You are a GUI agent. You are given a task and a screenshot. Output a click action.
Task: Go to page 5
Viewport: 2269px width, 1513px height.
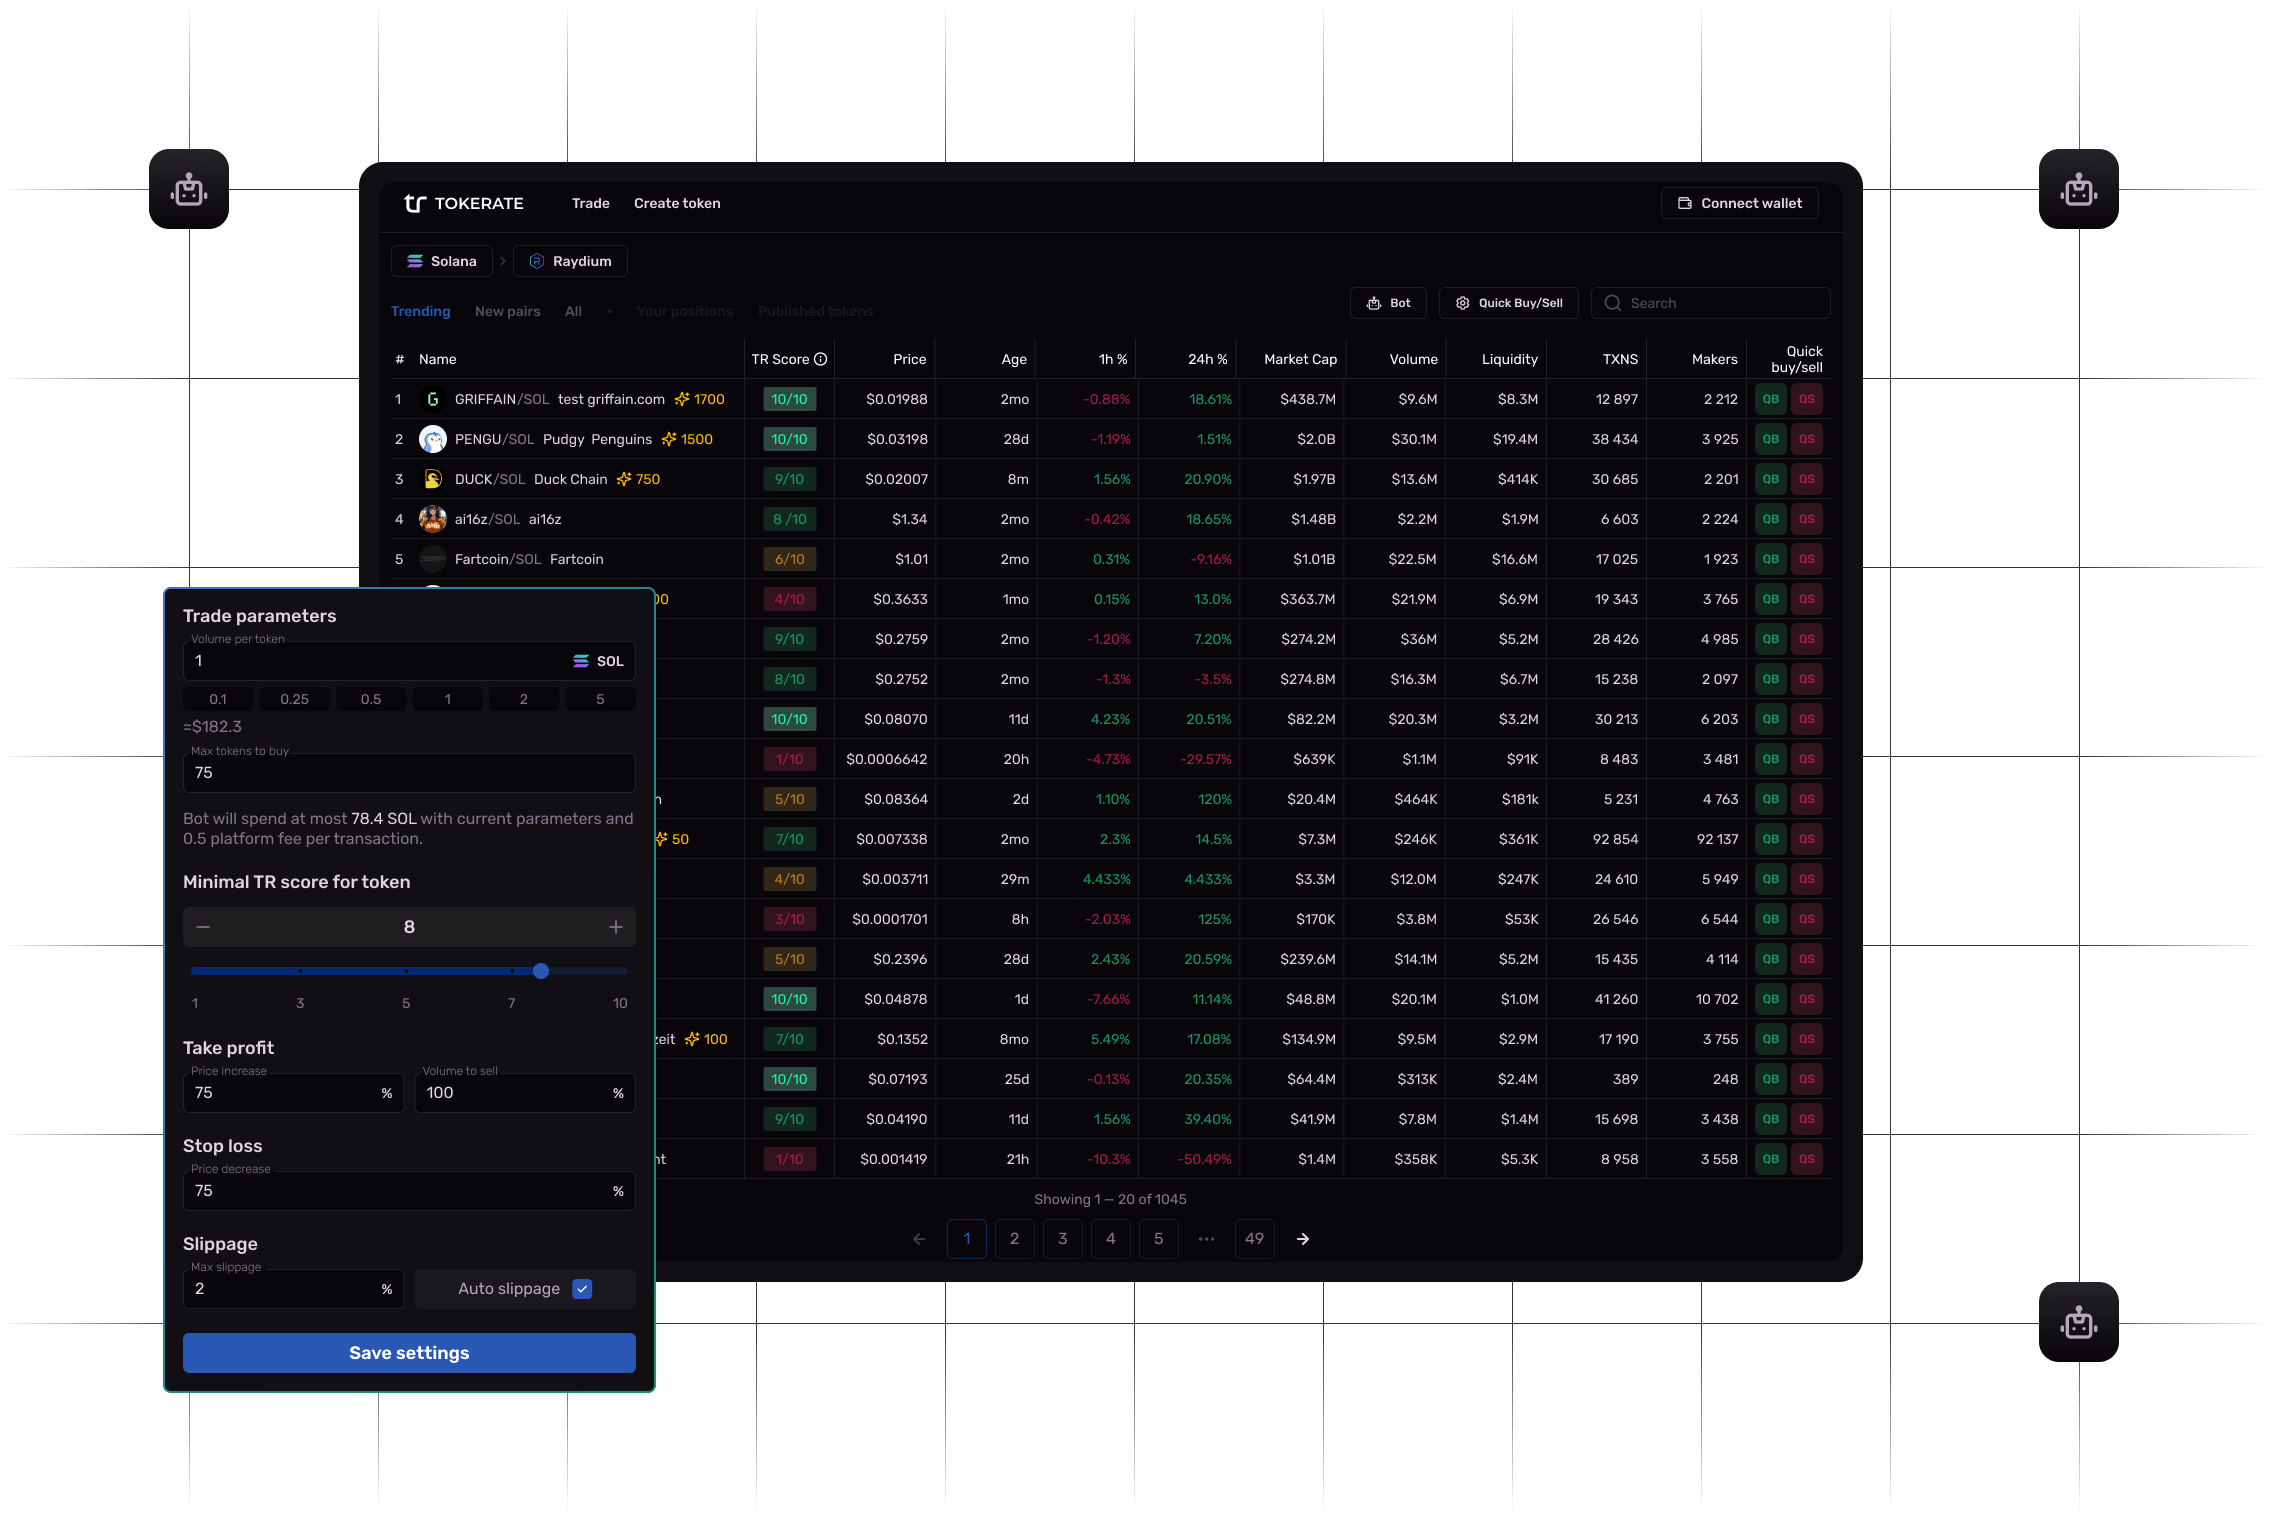pyautogui.click(x=1159, y=1239)
